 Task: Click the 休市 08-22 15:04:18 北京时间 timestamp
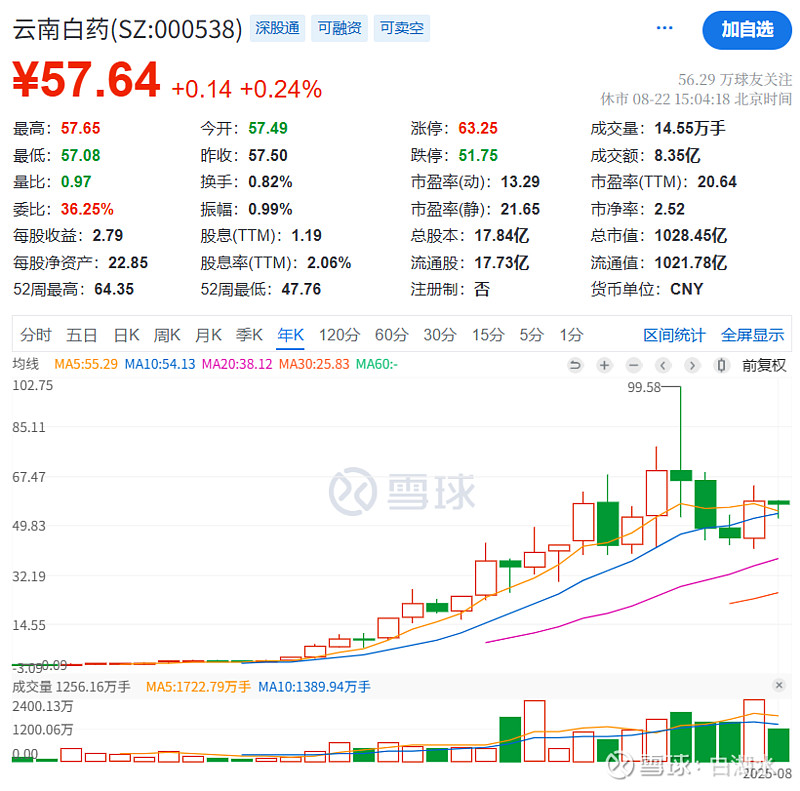pos(696,99)
